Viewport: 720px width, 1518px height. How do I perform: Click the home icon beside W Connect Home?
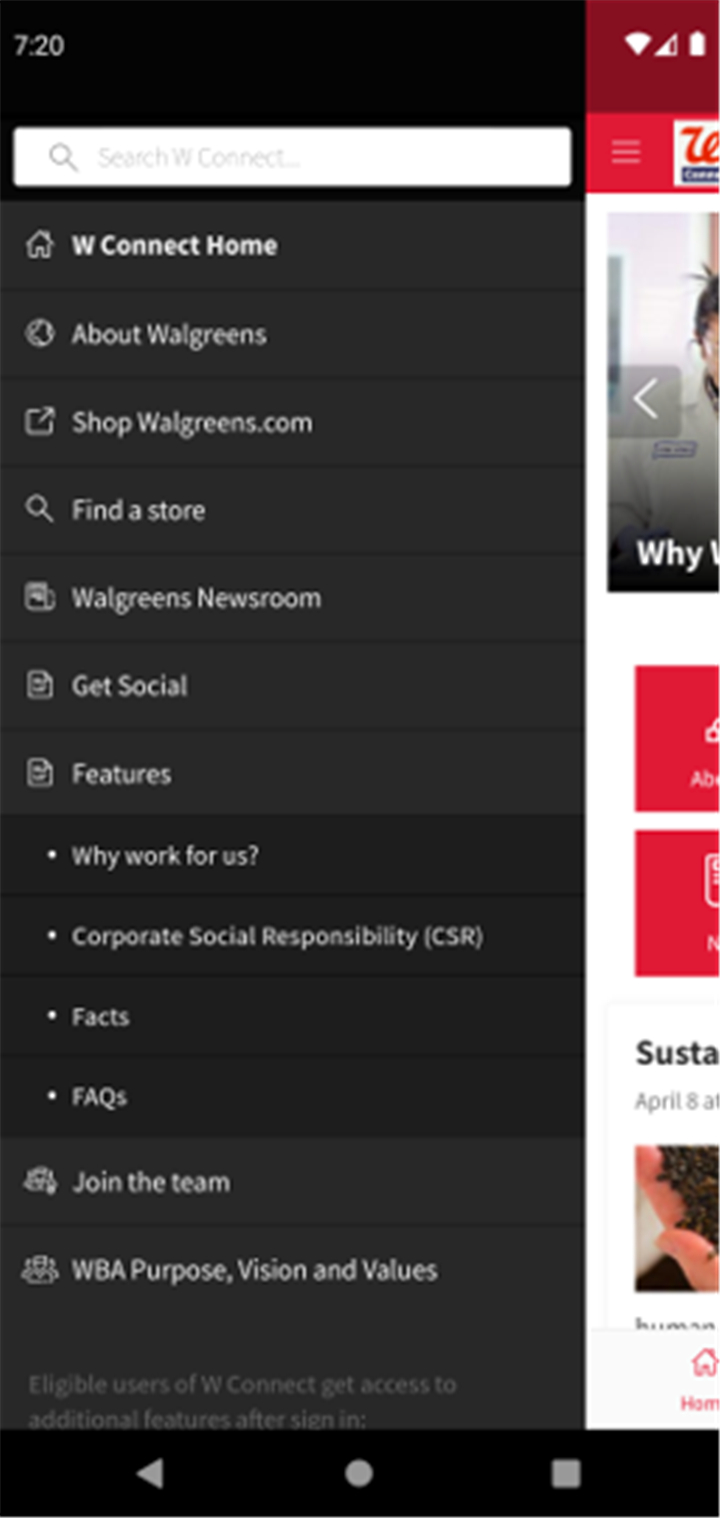(39, 245)
